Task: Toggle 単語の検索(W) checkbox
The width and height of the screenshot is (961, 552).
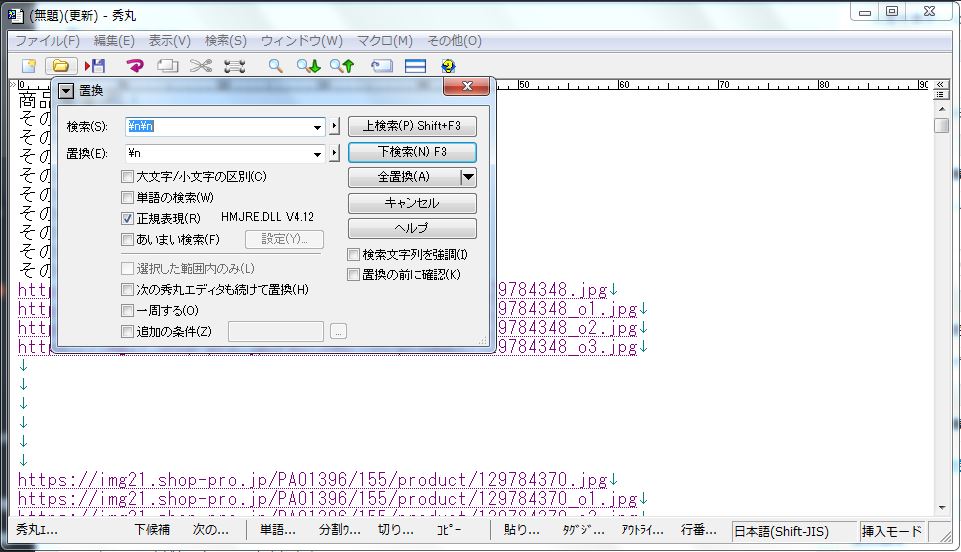Action: 127,198
